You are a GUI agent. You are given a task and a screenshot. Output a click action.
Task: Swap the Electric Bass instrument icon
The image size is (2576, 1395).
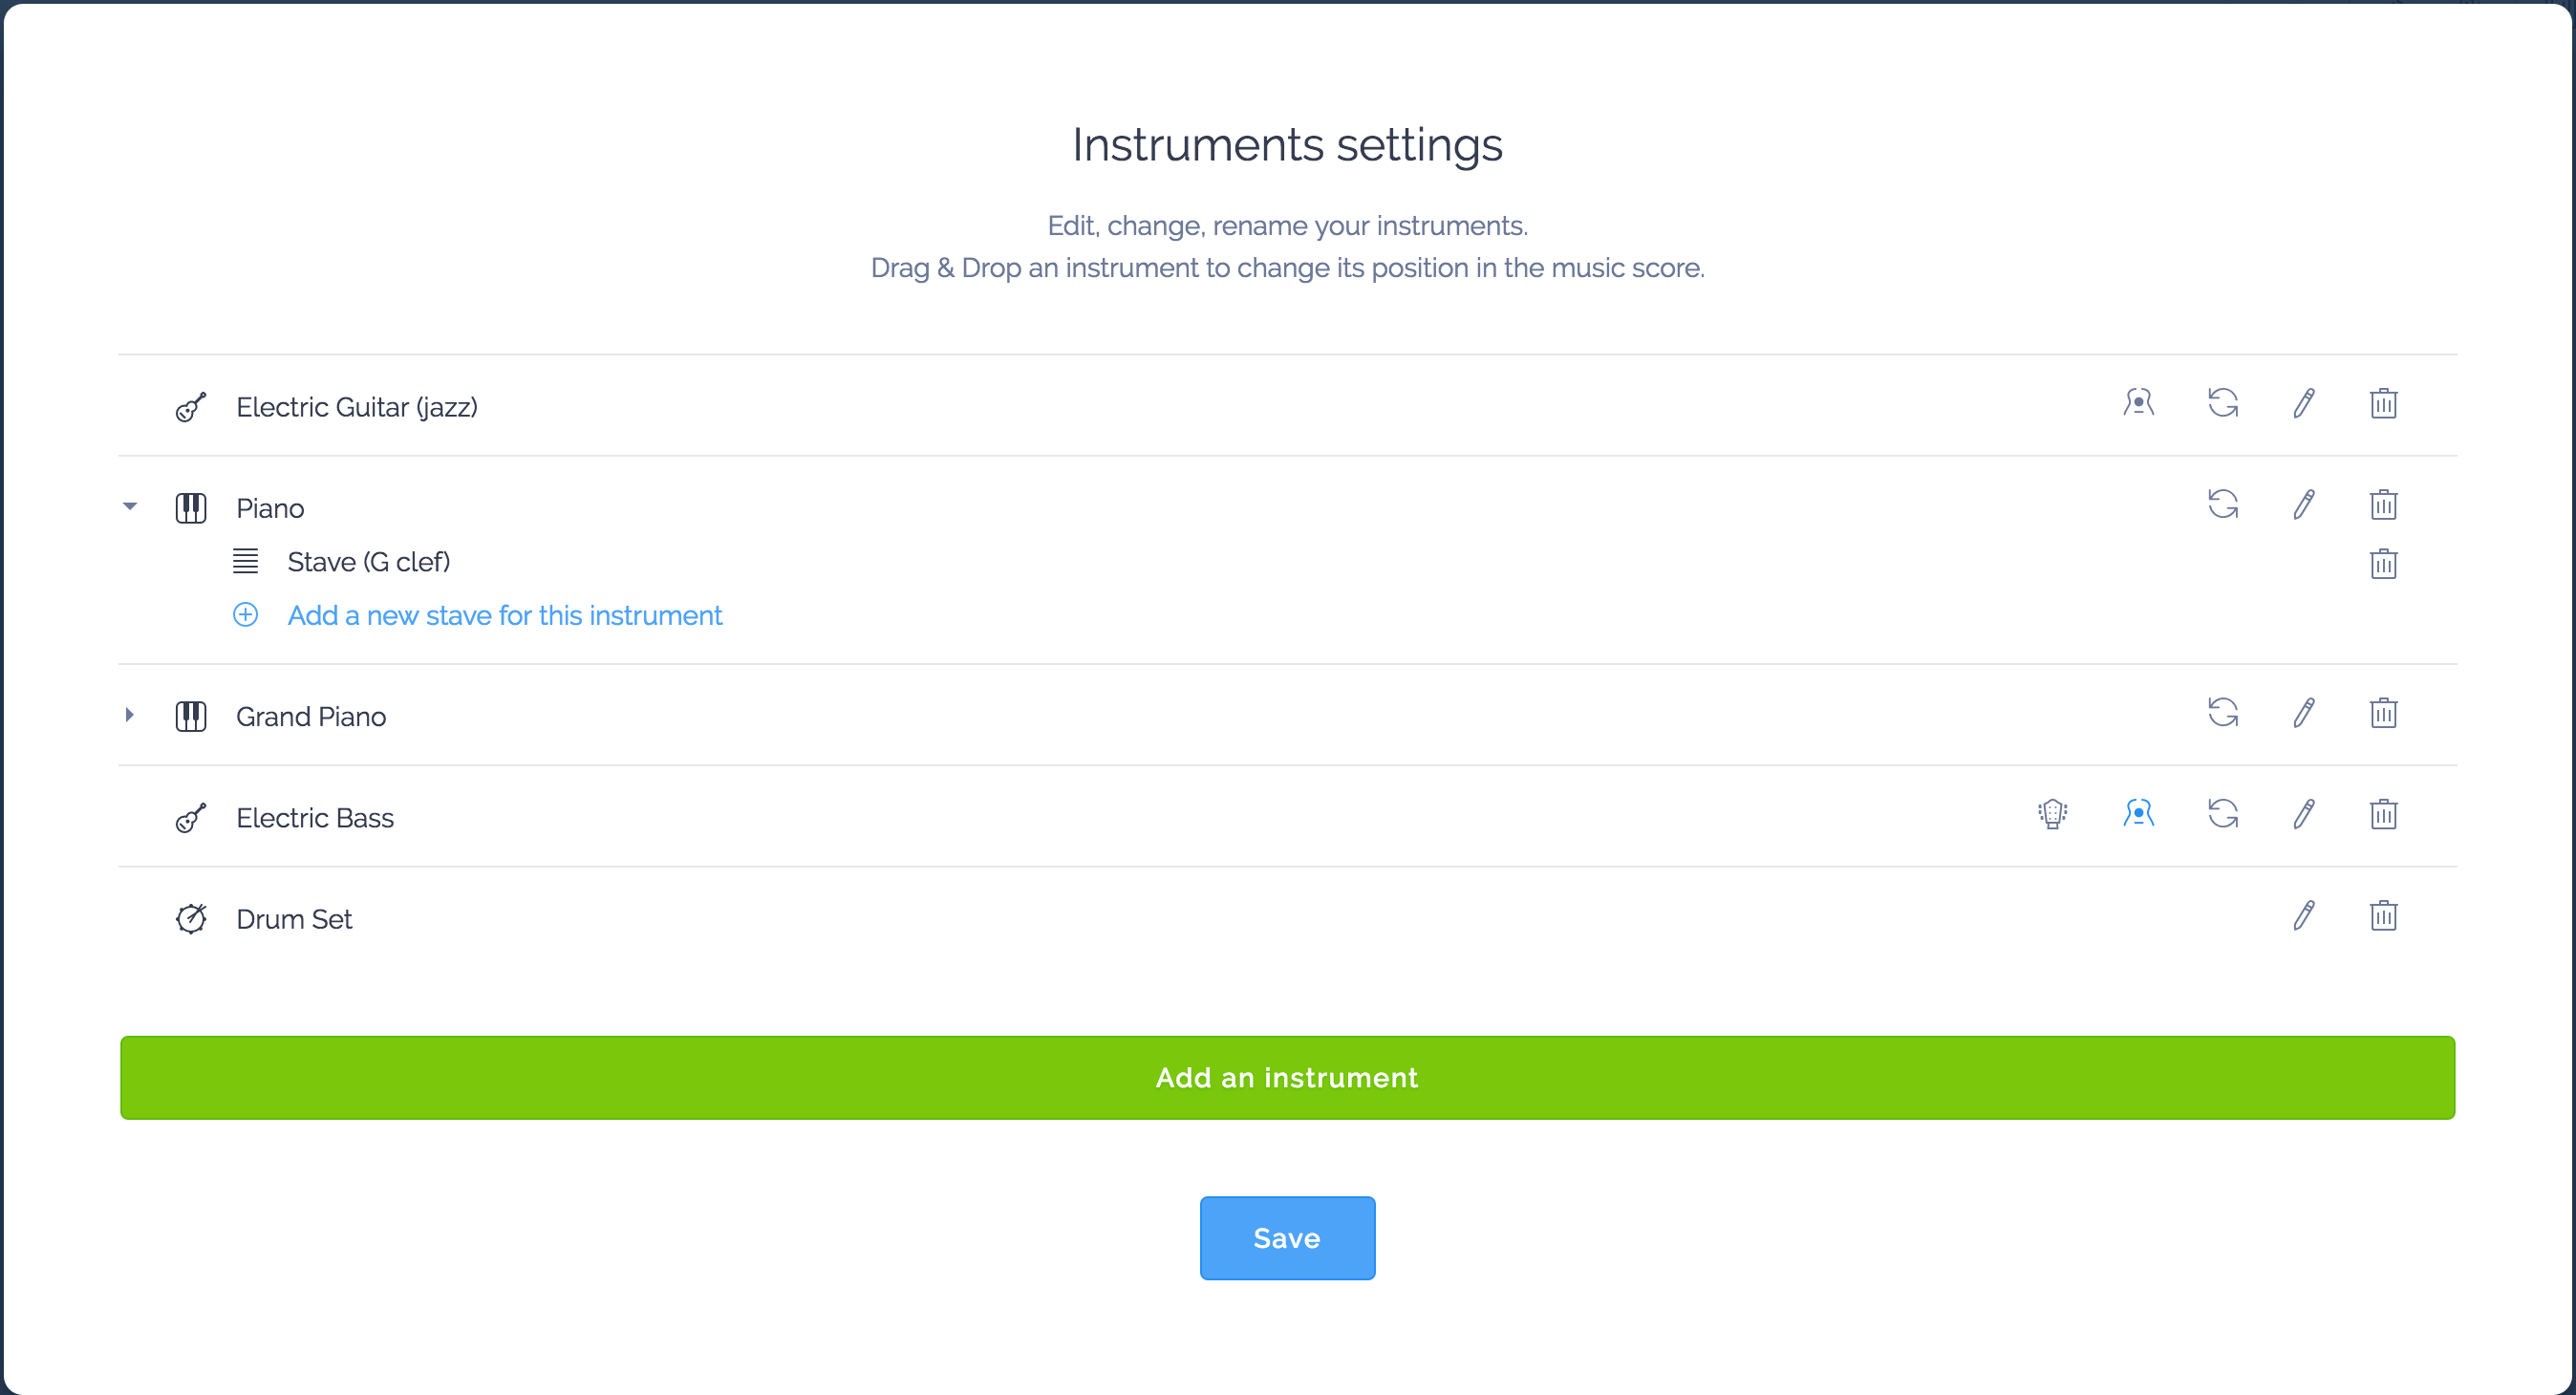(x=2223, y=814)
